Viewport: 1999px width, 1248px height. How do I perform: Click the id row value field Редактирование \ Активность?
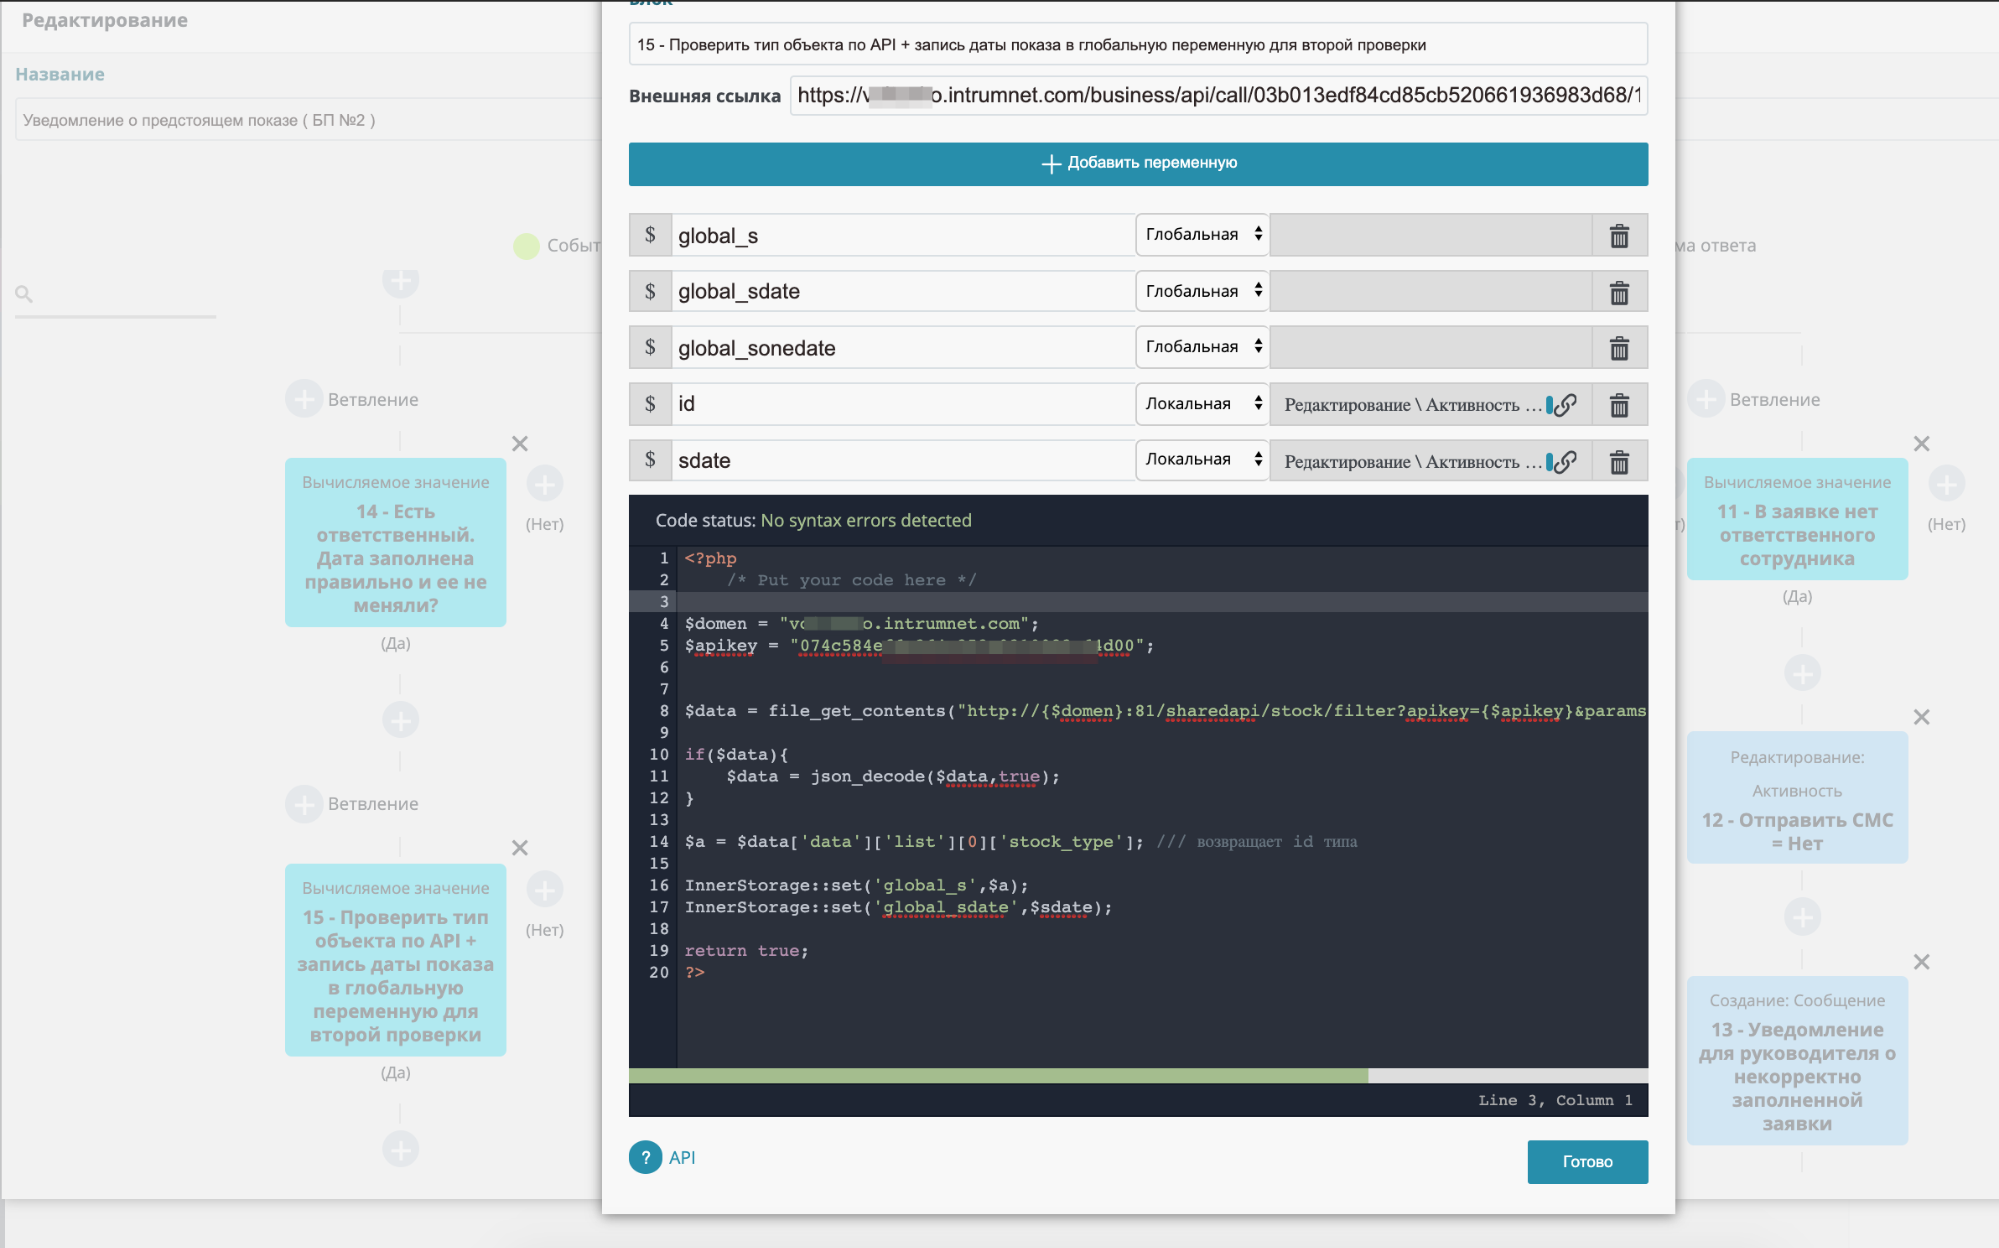pos(1431,405)
